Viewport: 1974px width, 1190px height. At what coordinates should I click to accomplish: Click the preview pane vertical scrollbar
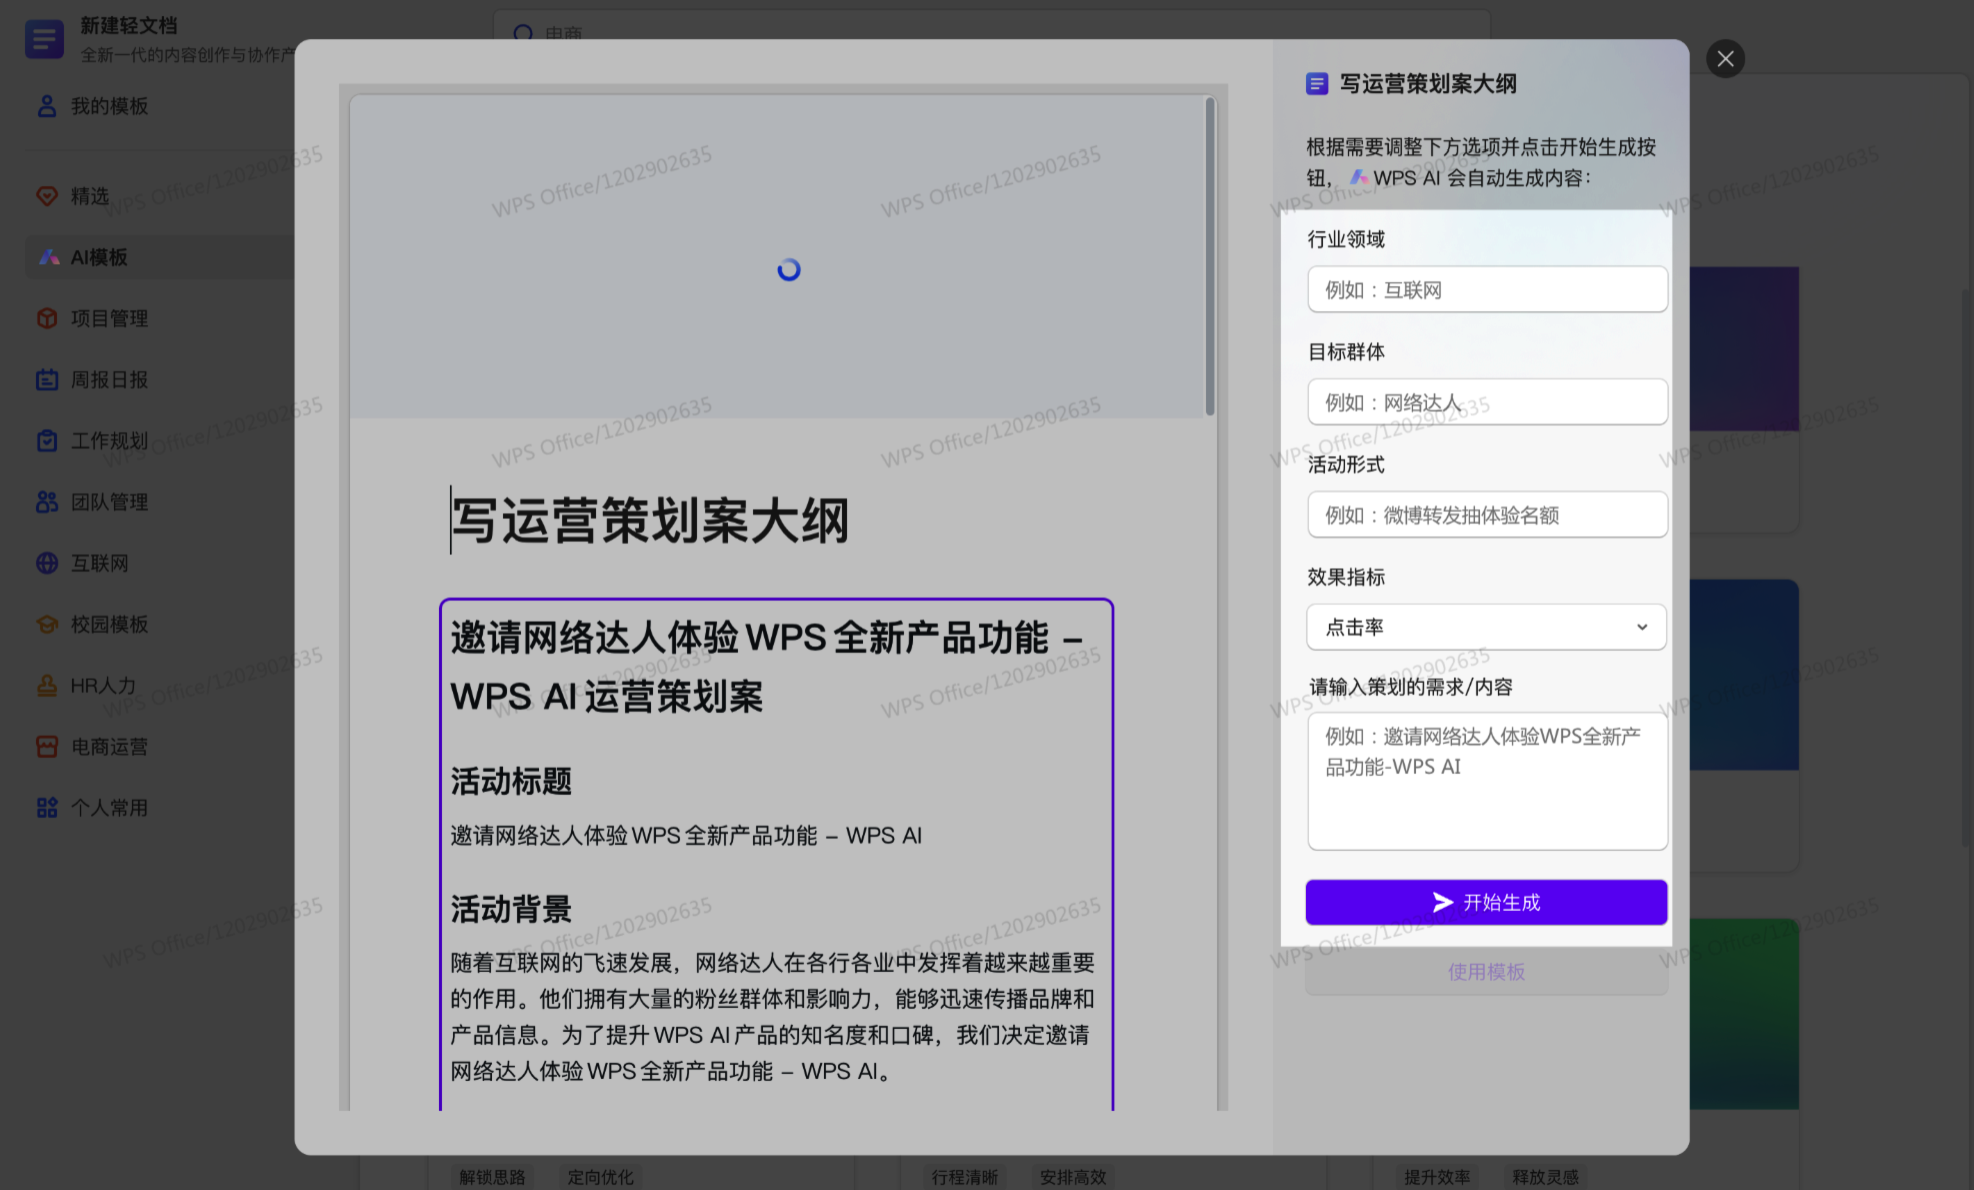click(1209, 256)
